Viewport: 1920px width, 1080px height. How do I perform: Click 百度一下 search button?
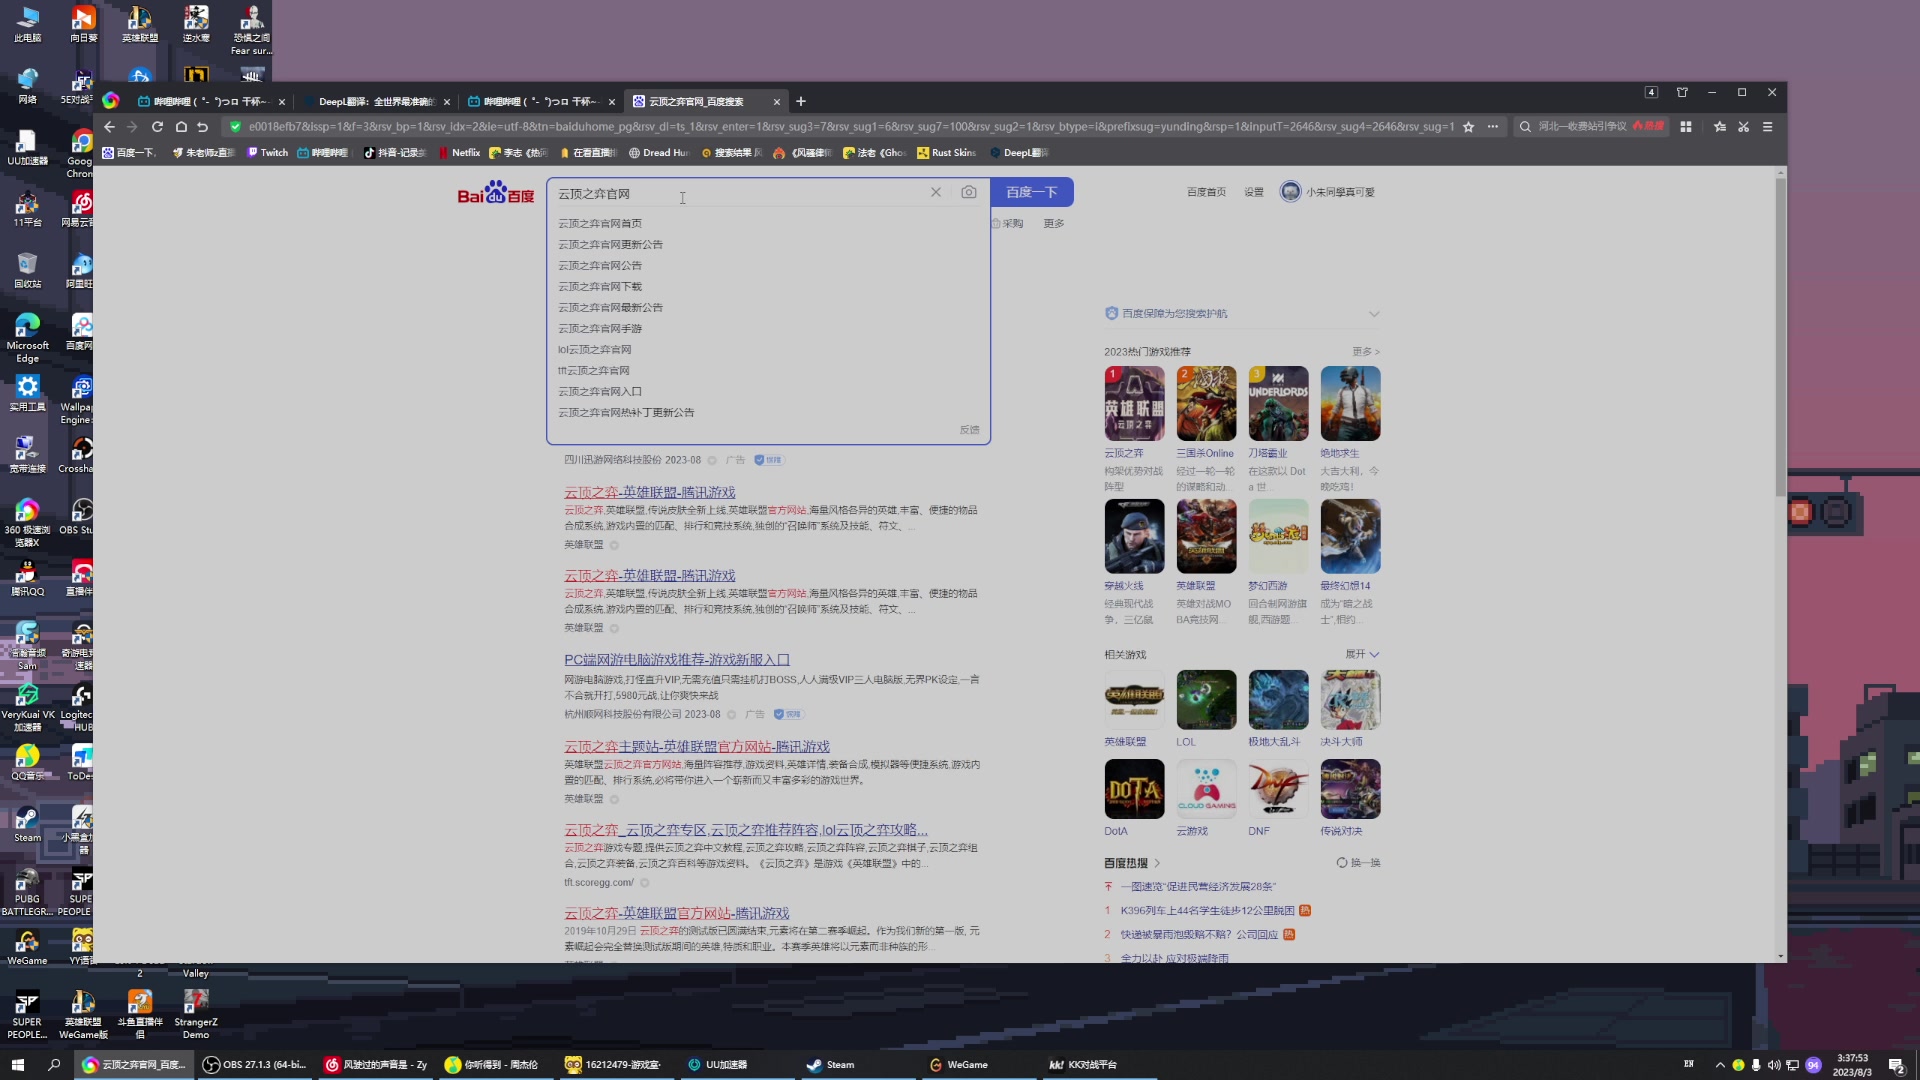1032,192
